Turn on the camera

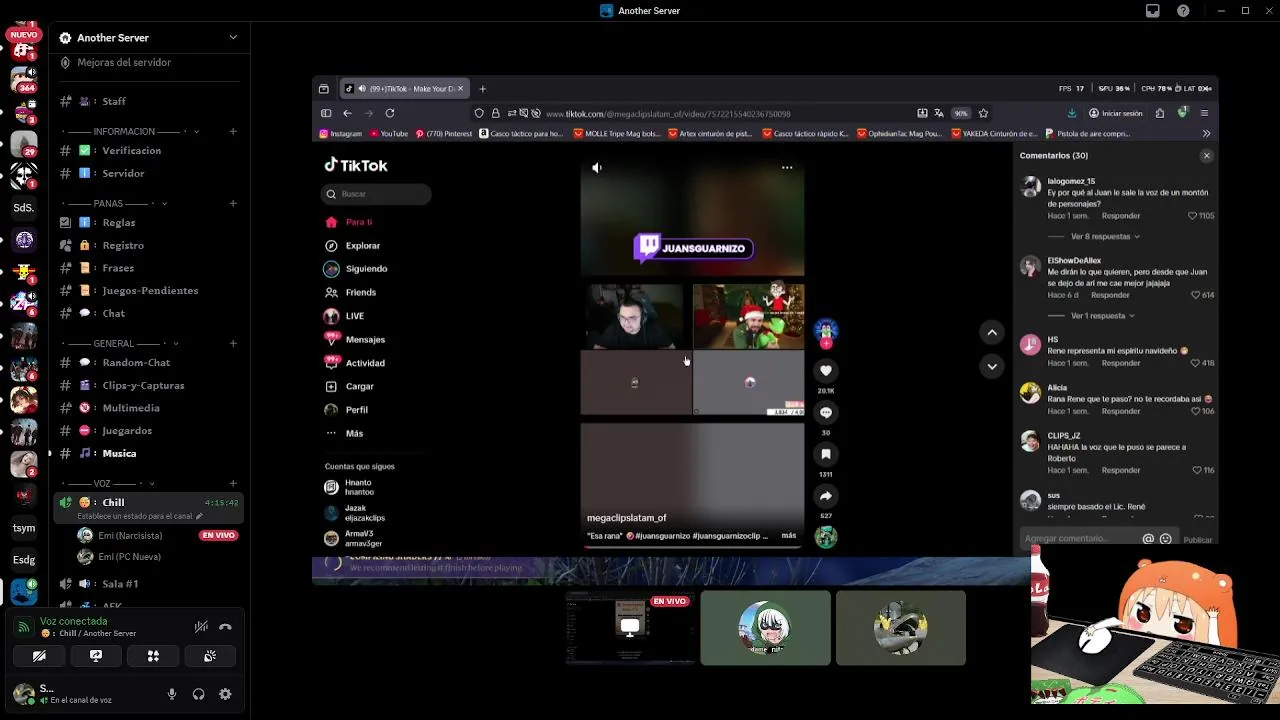click(39, 656)
